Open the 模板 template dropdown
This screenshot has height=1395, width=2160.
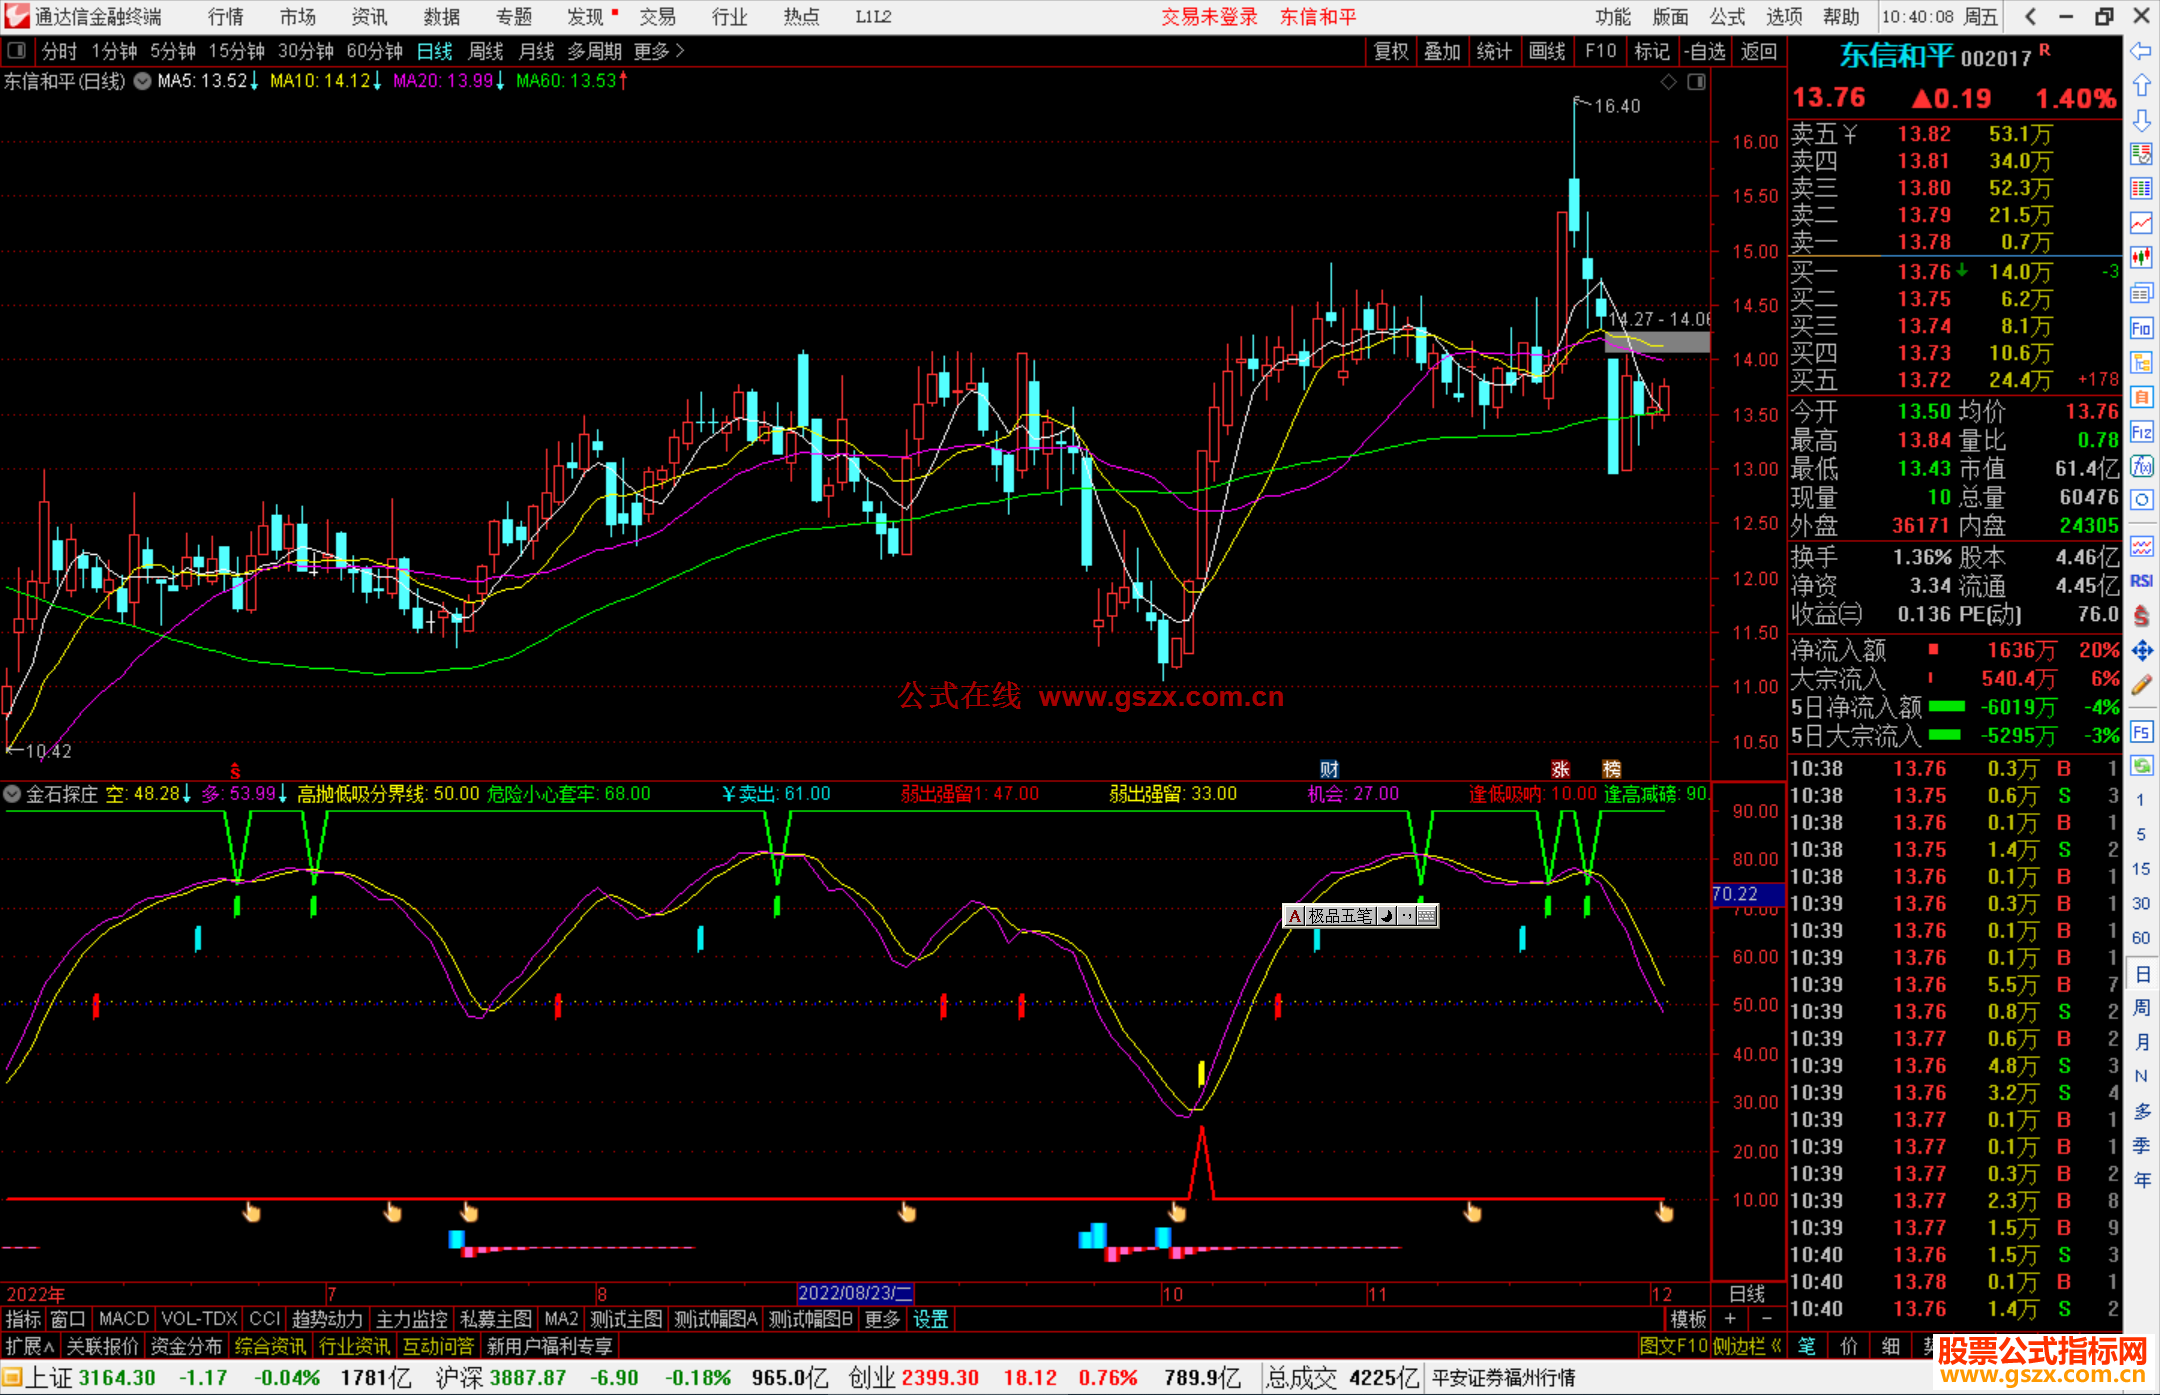[1688, 1319]
